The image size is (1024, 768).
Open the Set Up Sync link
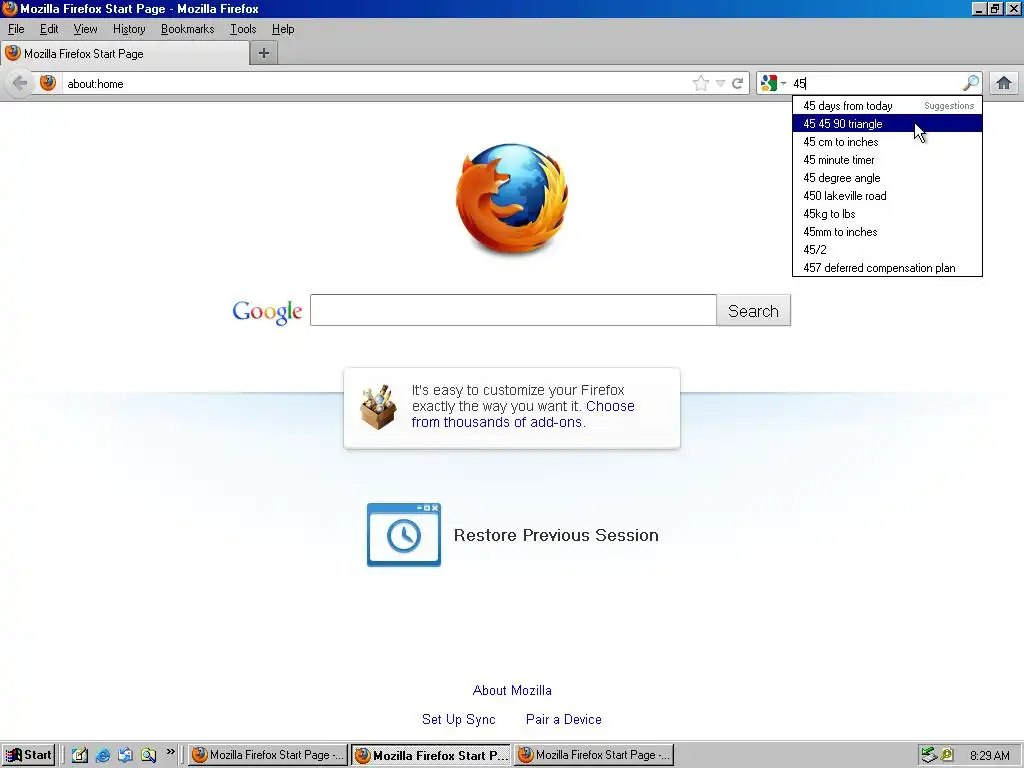point(458,719)
